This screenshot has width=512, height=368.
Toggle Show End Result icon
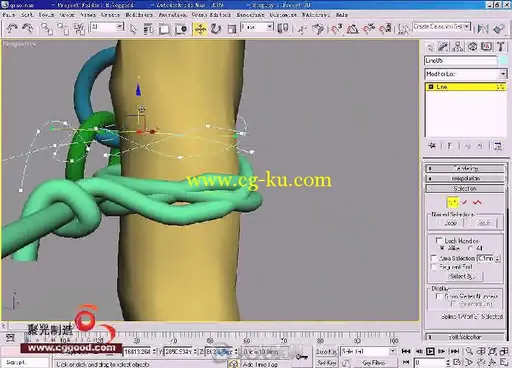click(450, 146)
